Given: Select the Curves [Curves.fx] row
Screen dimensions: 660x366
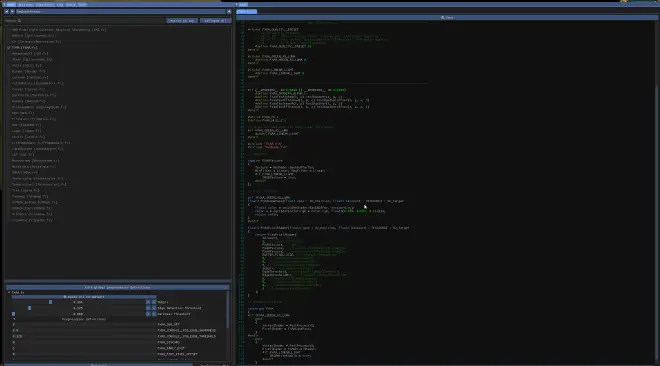Looking at the screenshot, I should pos(28,89).
